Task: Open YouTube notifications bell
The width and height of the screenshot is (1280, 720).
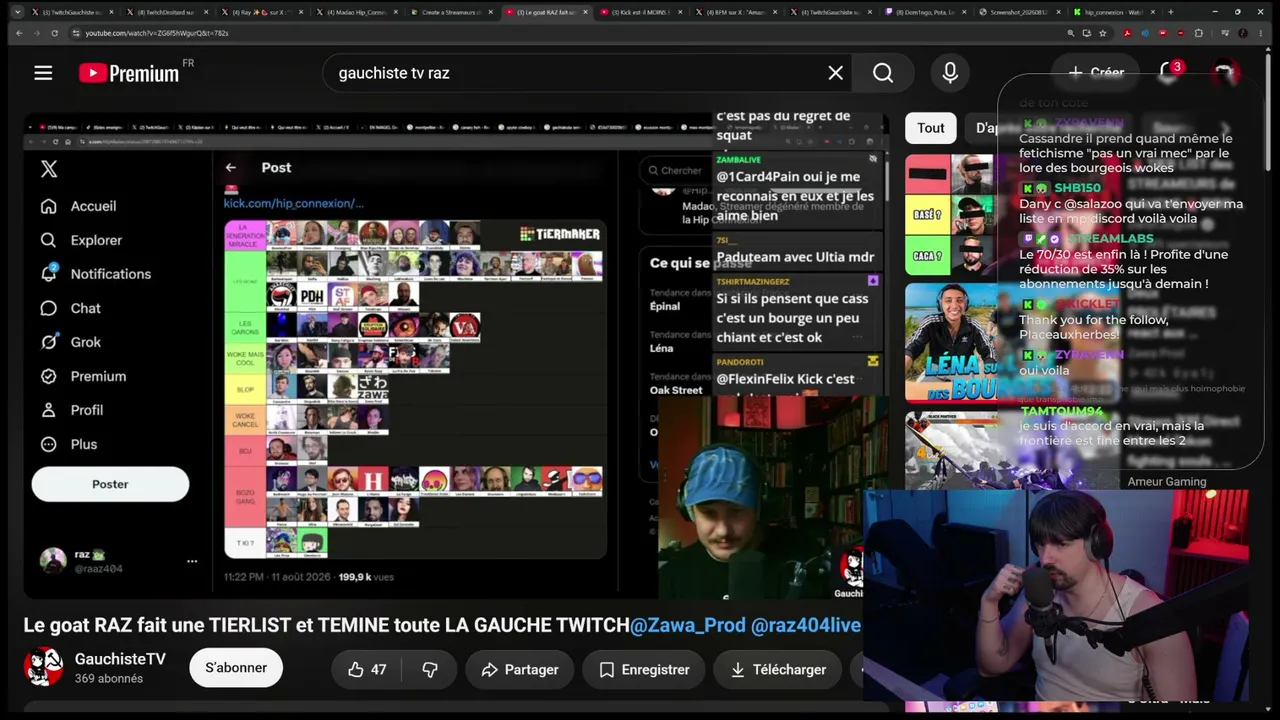Action: pyautogui.click(x=1168, y=72)
